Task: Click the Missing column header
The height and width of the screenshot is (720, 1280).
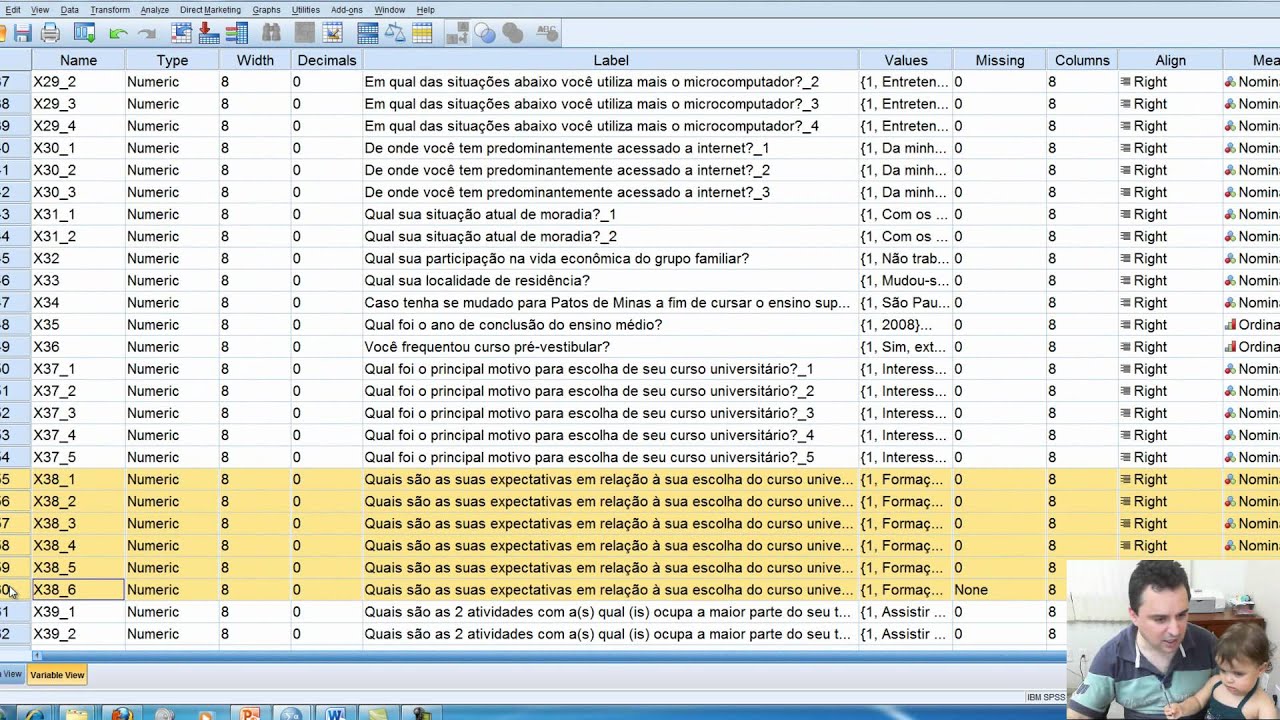Action: point(1000,60)
